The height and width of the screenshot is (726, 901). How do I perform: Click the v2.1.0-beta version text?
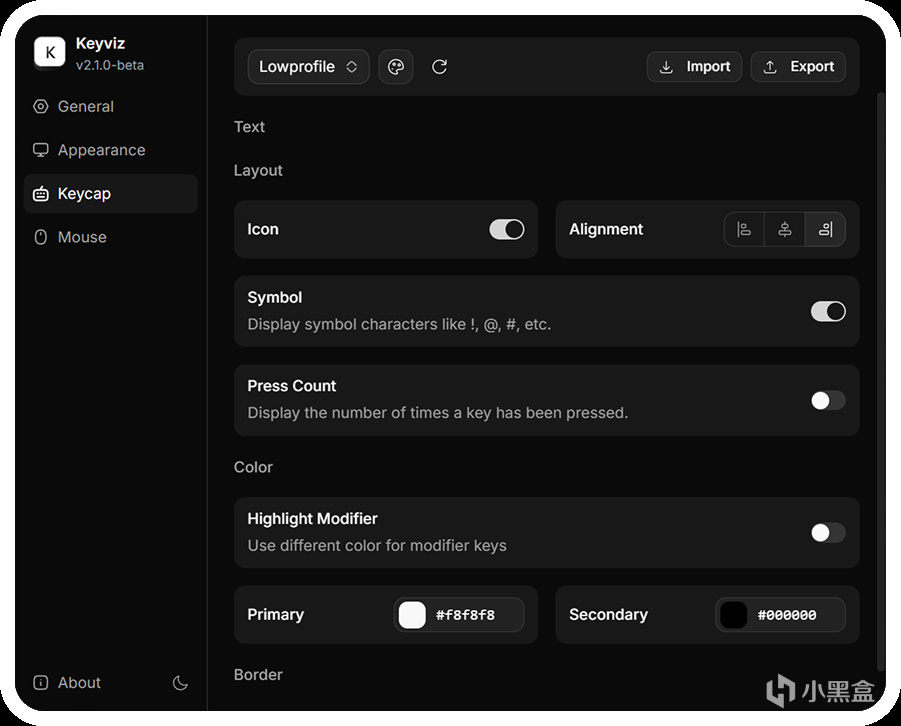[x=110, y=65]
